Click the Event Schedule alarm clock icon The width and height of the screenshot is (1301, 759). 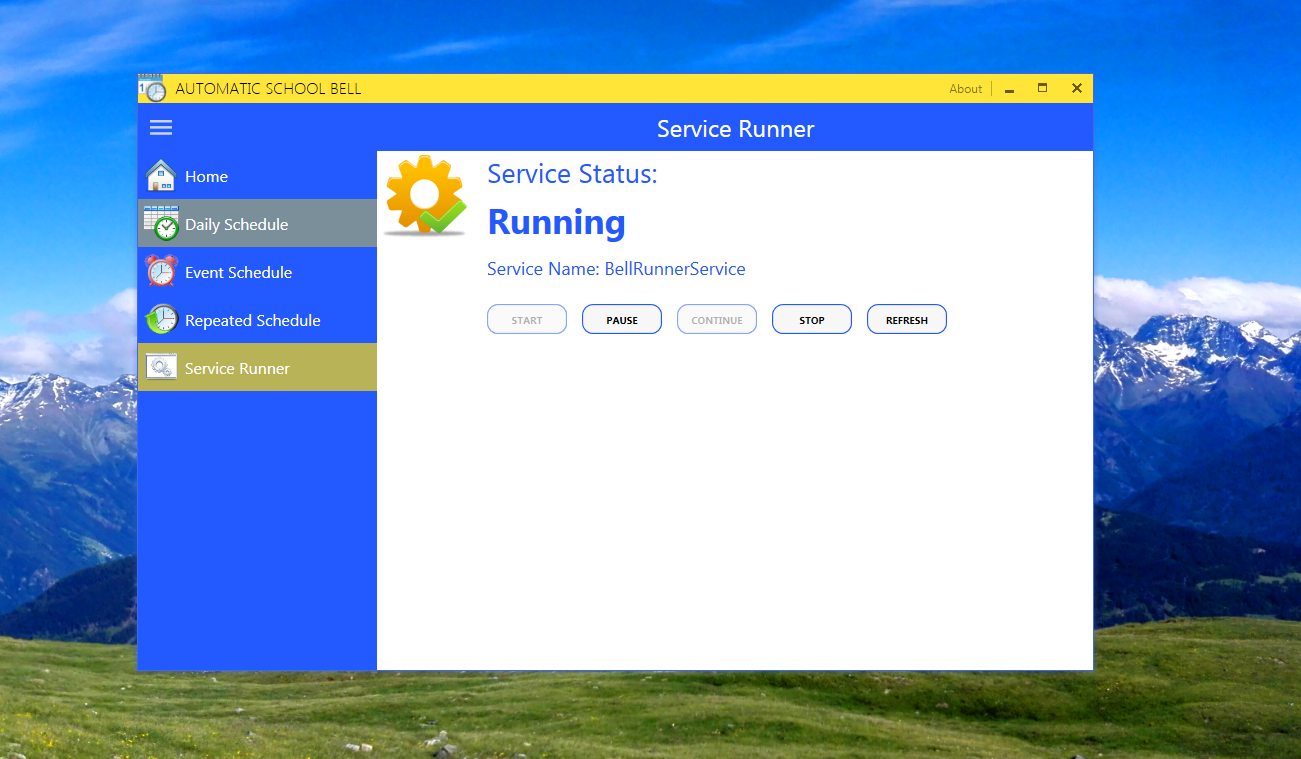click(x=161, y=271)
